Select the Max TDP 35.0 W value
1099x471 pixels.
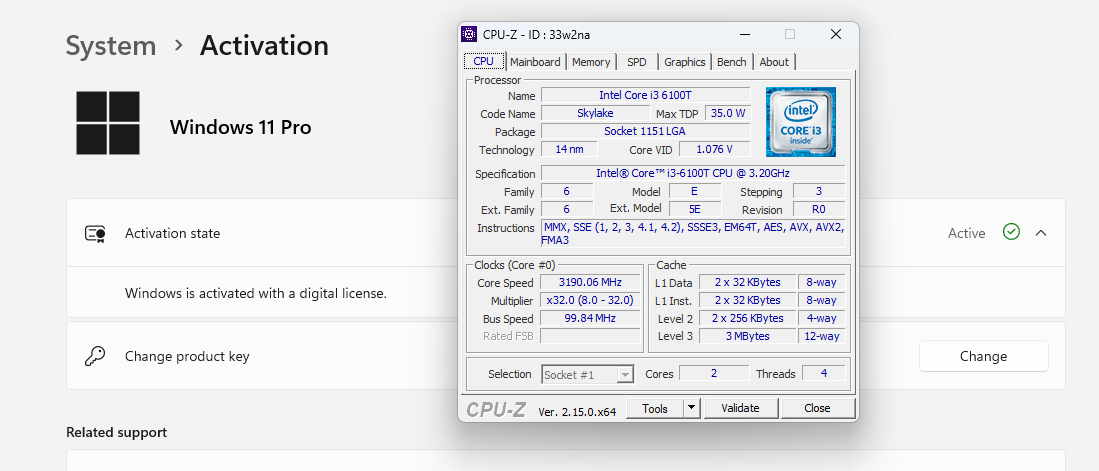click(728, 113)
